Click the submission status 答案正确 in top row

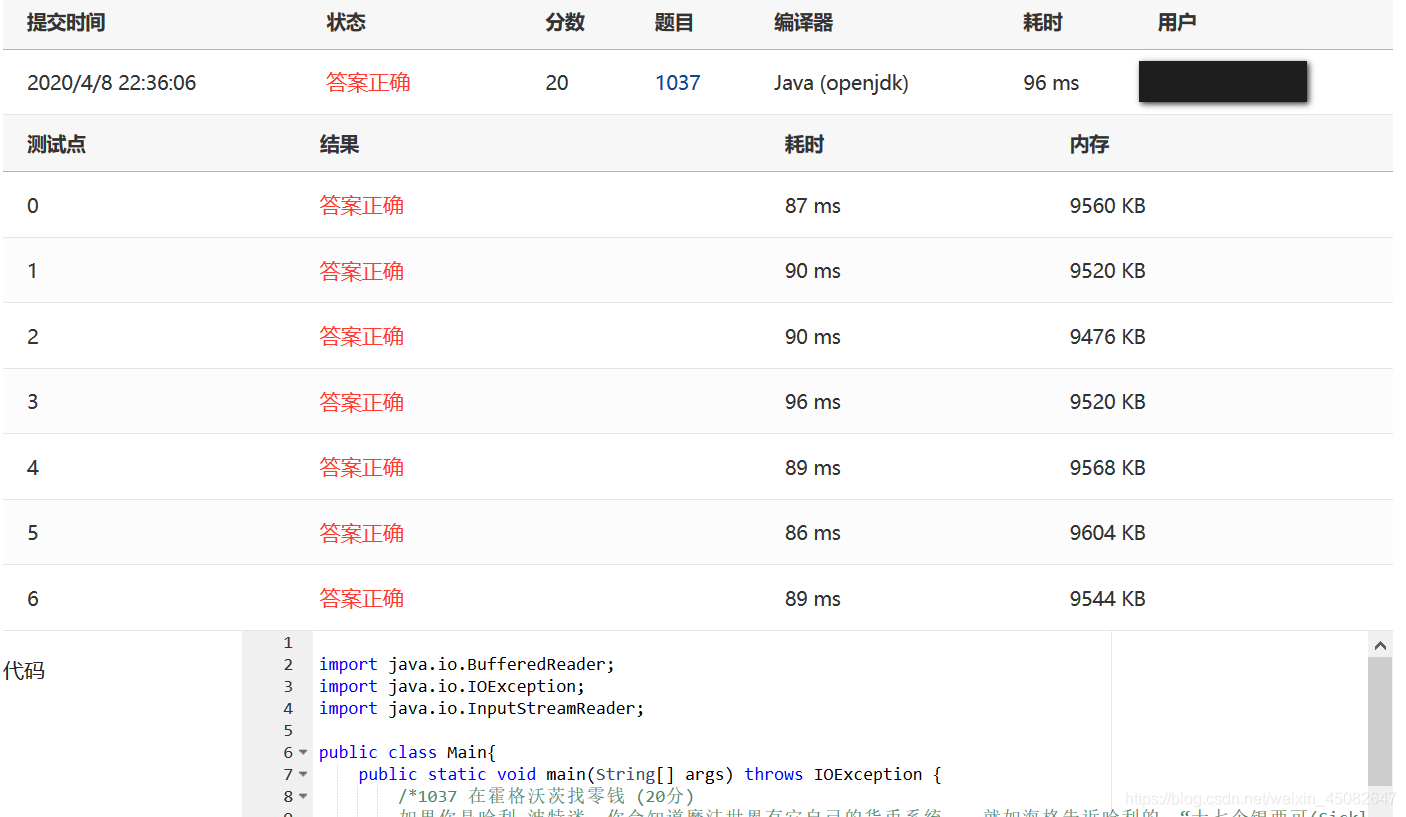[x=368, y=83]
